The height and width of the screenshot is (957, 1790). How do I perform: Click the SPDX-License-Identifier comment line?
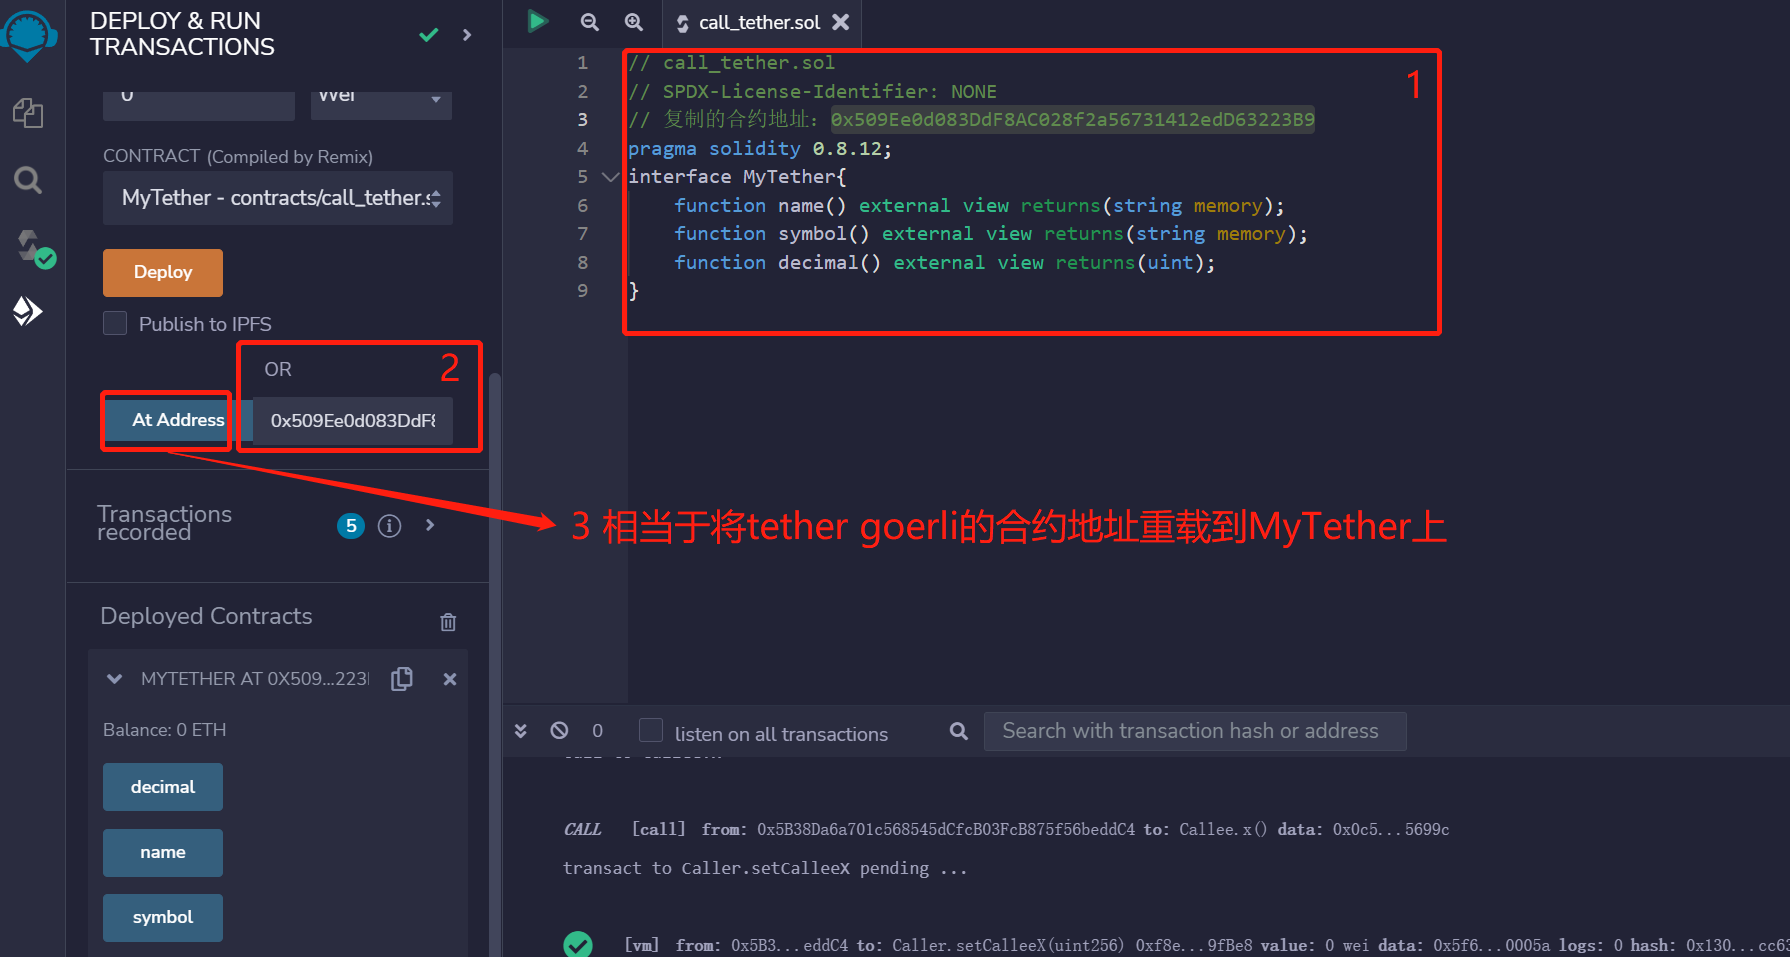(812, 92)
